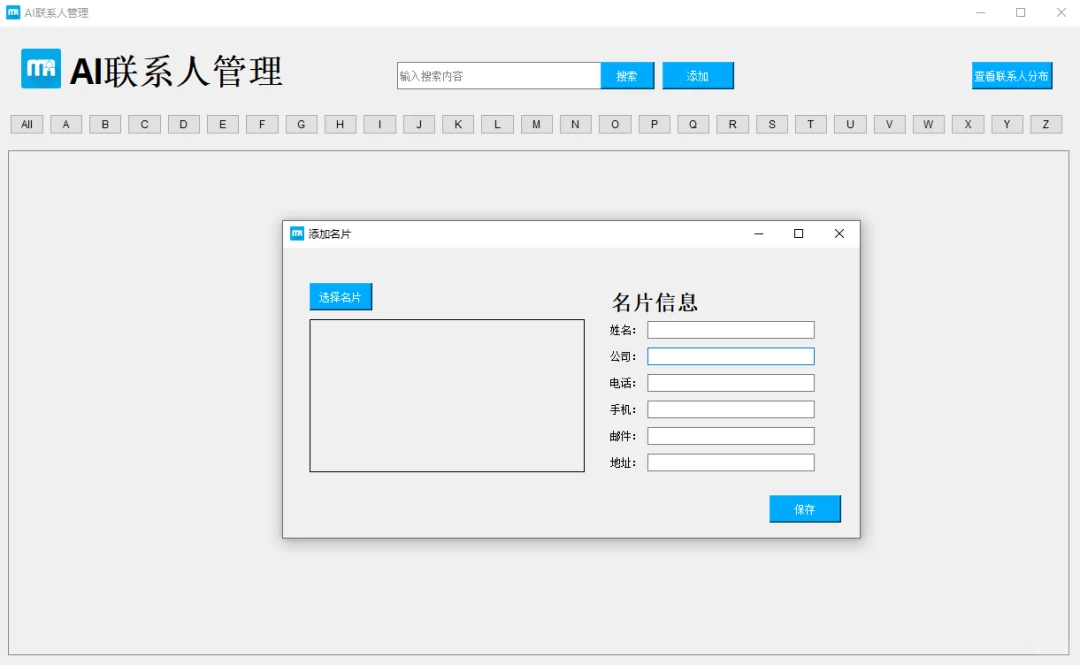This screenshot has width=1080, height=665.
Task: Select the letter Q filter
Action: (x=693, y=124)
